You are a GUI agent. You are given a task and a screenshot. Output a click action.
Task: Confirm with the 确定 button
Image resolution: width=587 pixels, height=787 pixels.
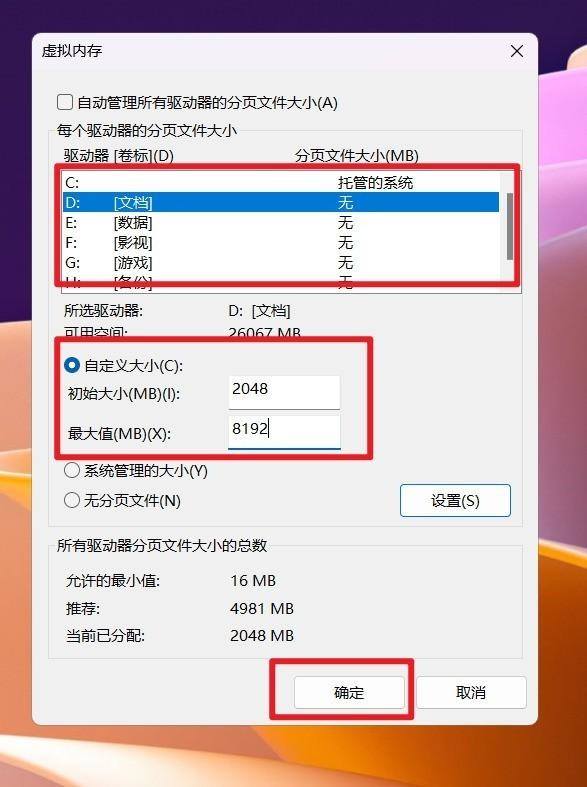click(349, 693)
